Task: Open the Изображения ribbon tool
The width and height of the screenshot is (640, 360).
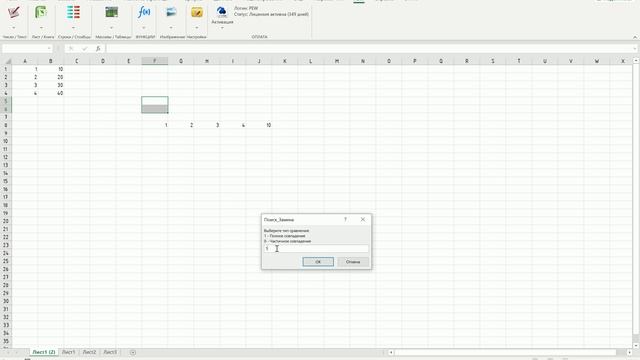Action: point(171,13)
